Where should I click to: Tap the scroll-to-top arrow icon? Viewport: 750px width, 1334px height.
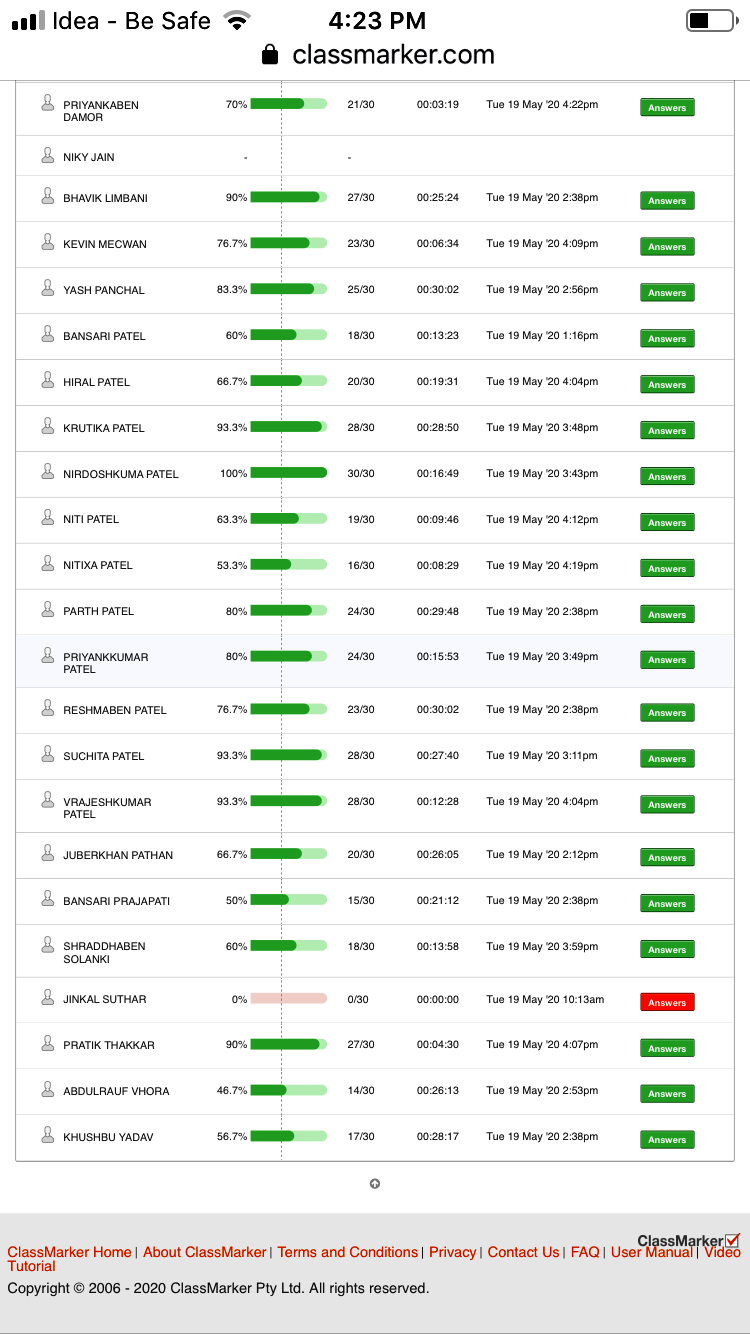pyautogui.click(x=375, y=1184)
